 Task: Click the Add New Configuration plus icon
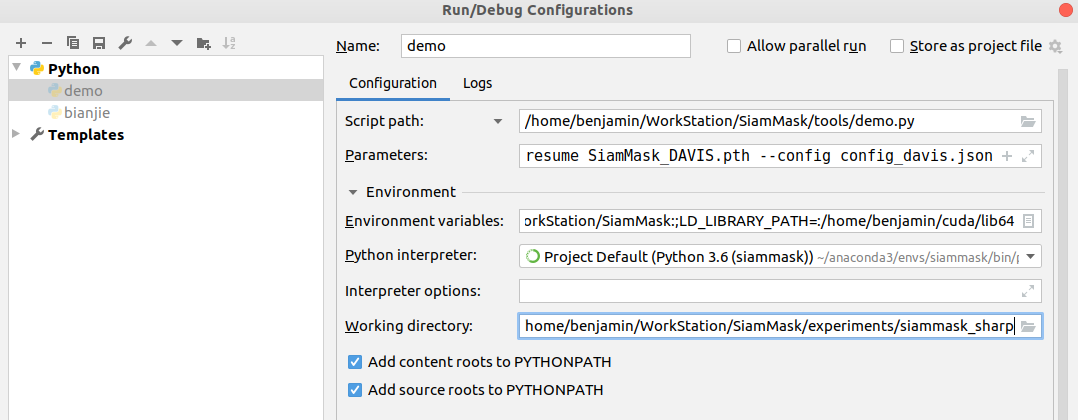tap(21, 43)
